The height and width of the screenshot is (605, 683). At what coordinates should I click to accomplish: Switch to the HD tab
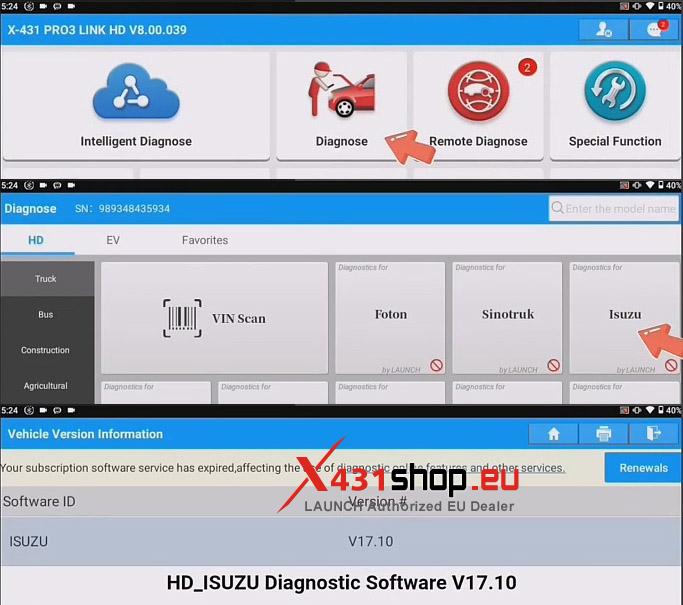point(36,240)
